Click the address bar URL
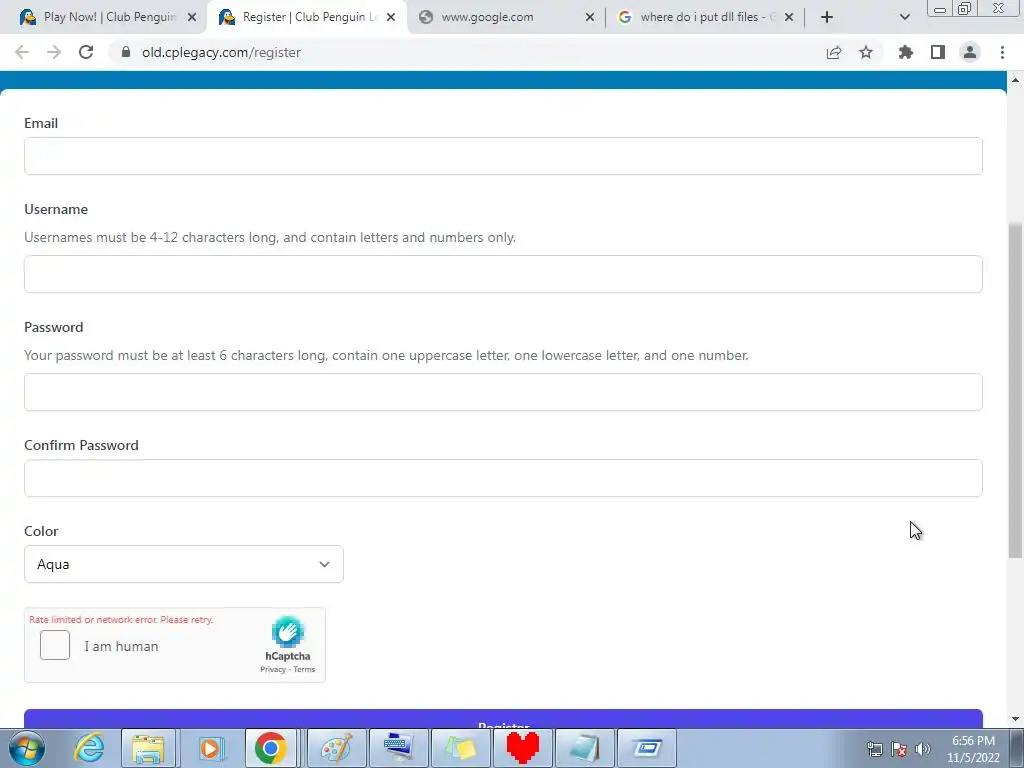1024x768 pixels. click(221, 52)
